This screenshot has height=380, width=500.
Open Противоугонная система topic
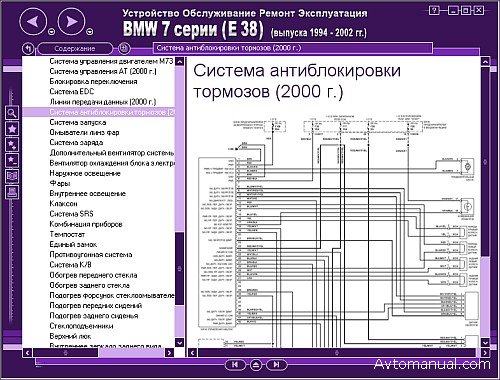click(x=91, y=255)
